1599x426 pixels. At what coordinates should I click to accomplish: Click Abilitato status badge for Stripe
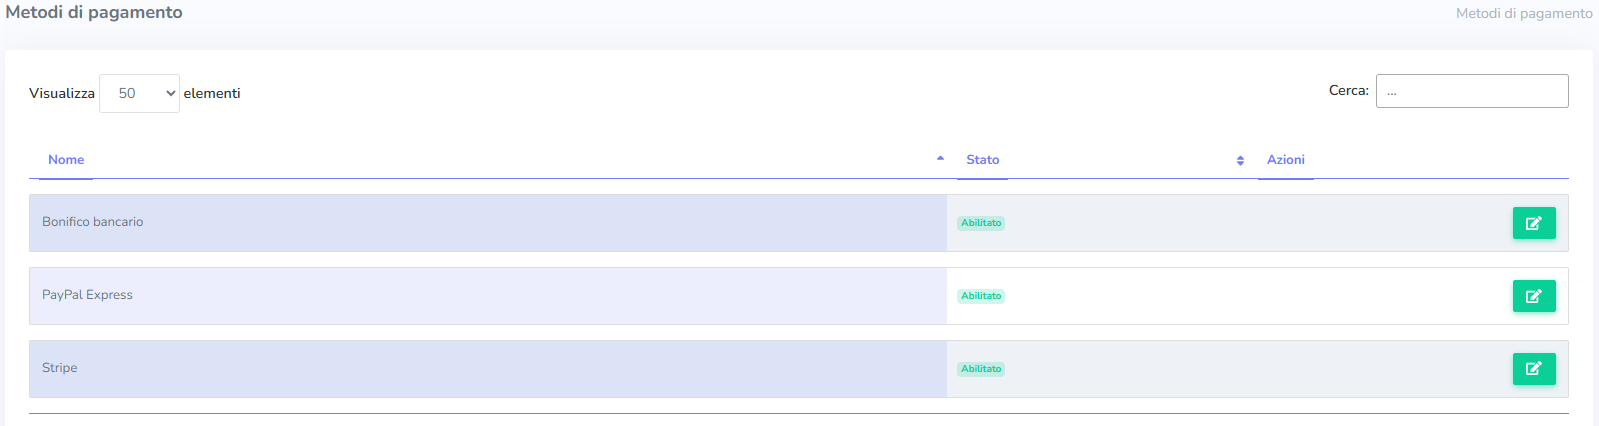tap(981, 369)
